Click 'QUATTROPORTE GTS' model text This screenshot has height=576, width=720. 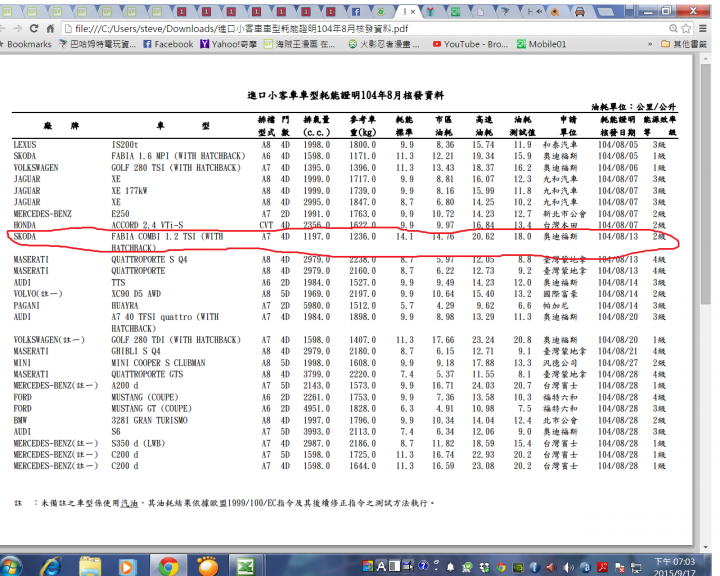coord(147,374)
